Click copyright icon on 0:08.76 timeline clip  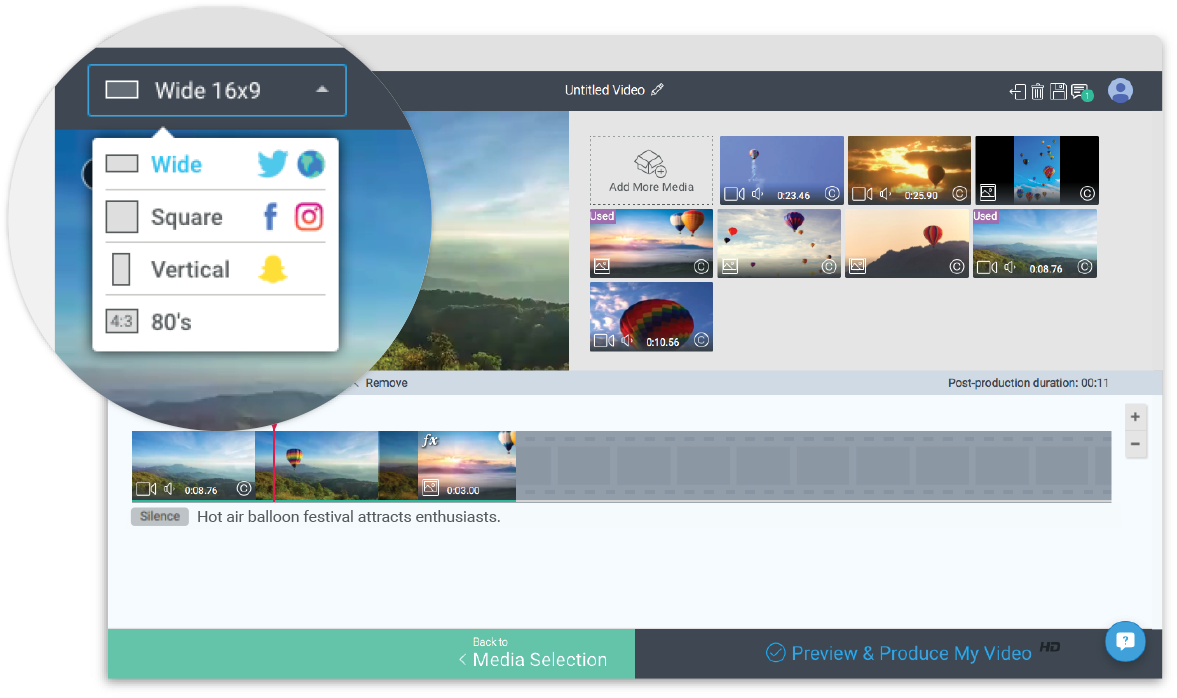tap(244, 489)
